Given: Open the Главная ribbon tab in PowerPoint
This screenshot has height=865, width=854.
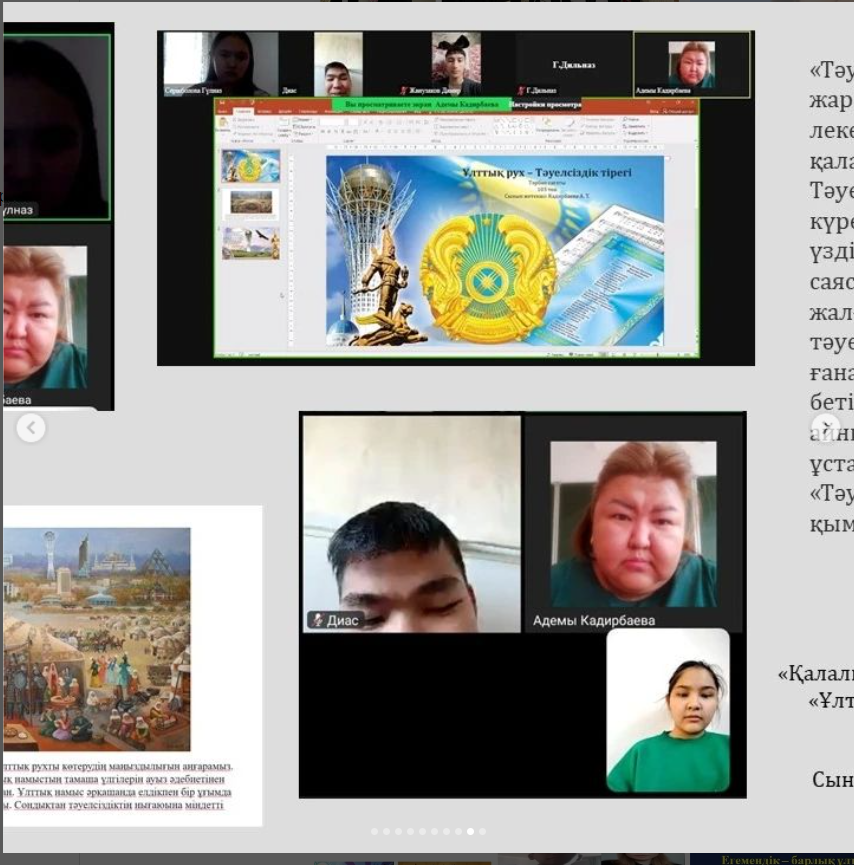Looking at the screenshot, I should pos(242,111).
